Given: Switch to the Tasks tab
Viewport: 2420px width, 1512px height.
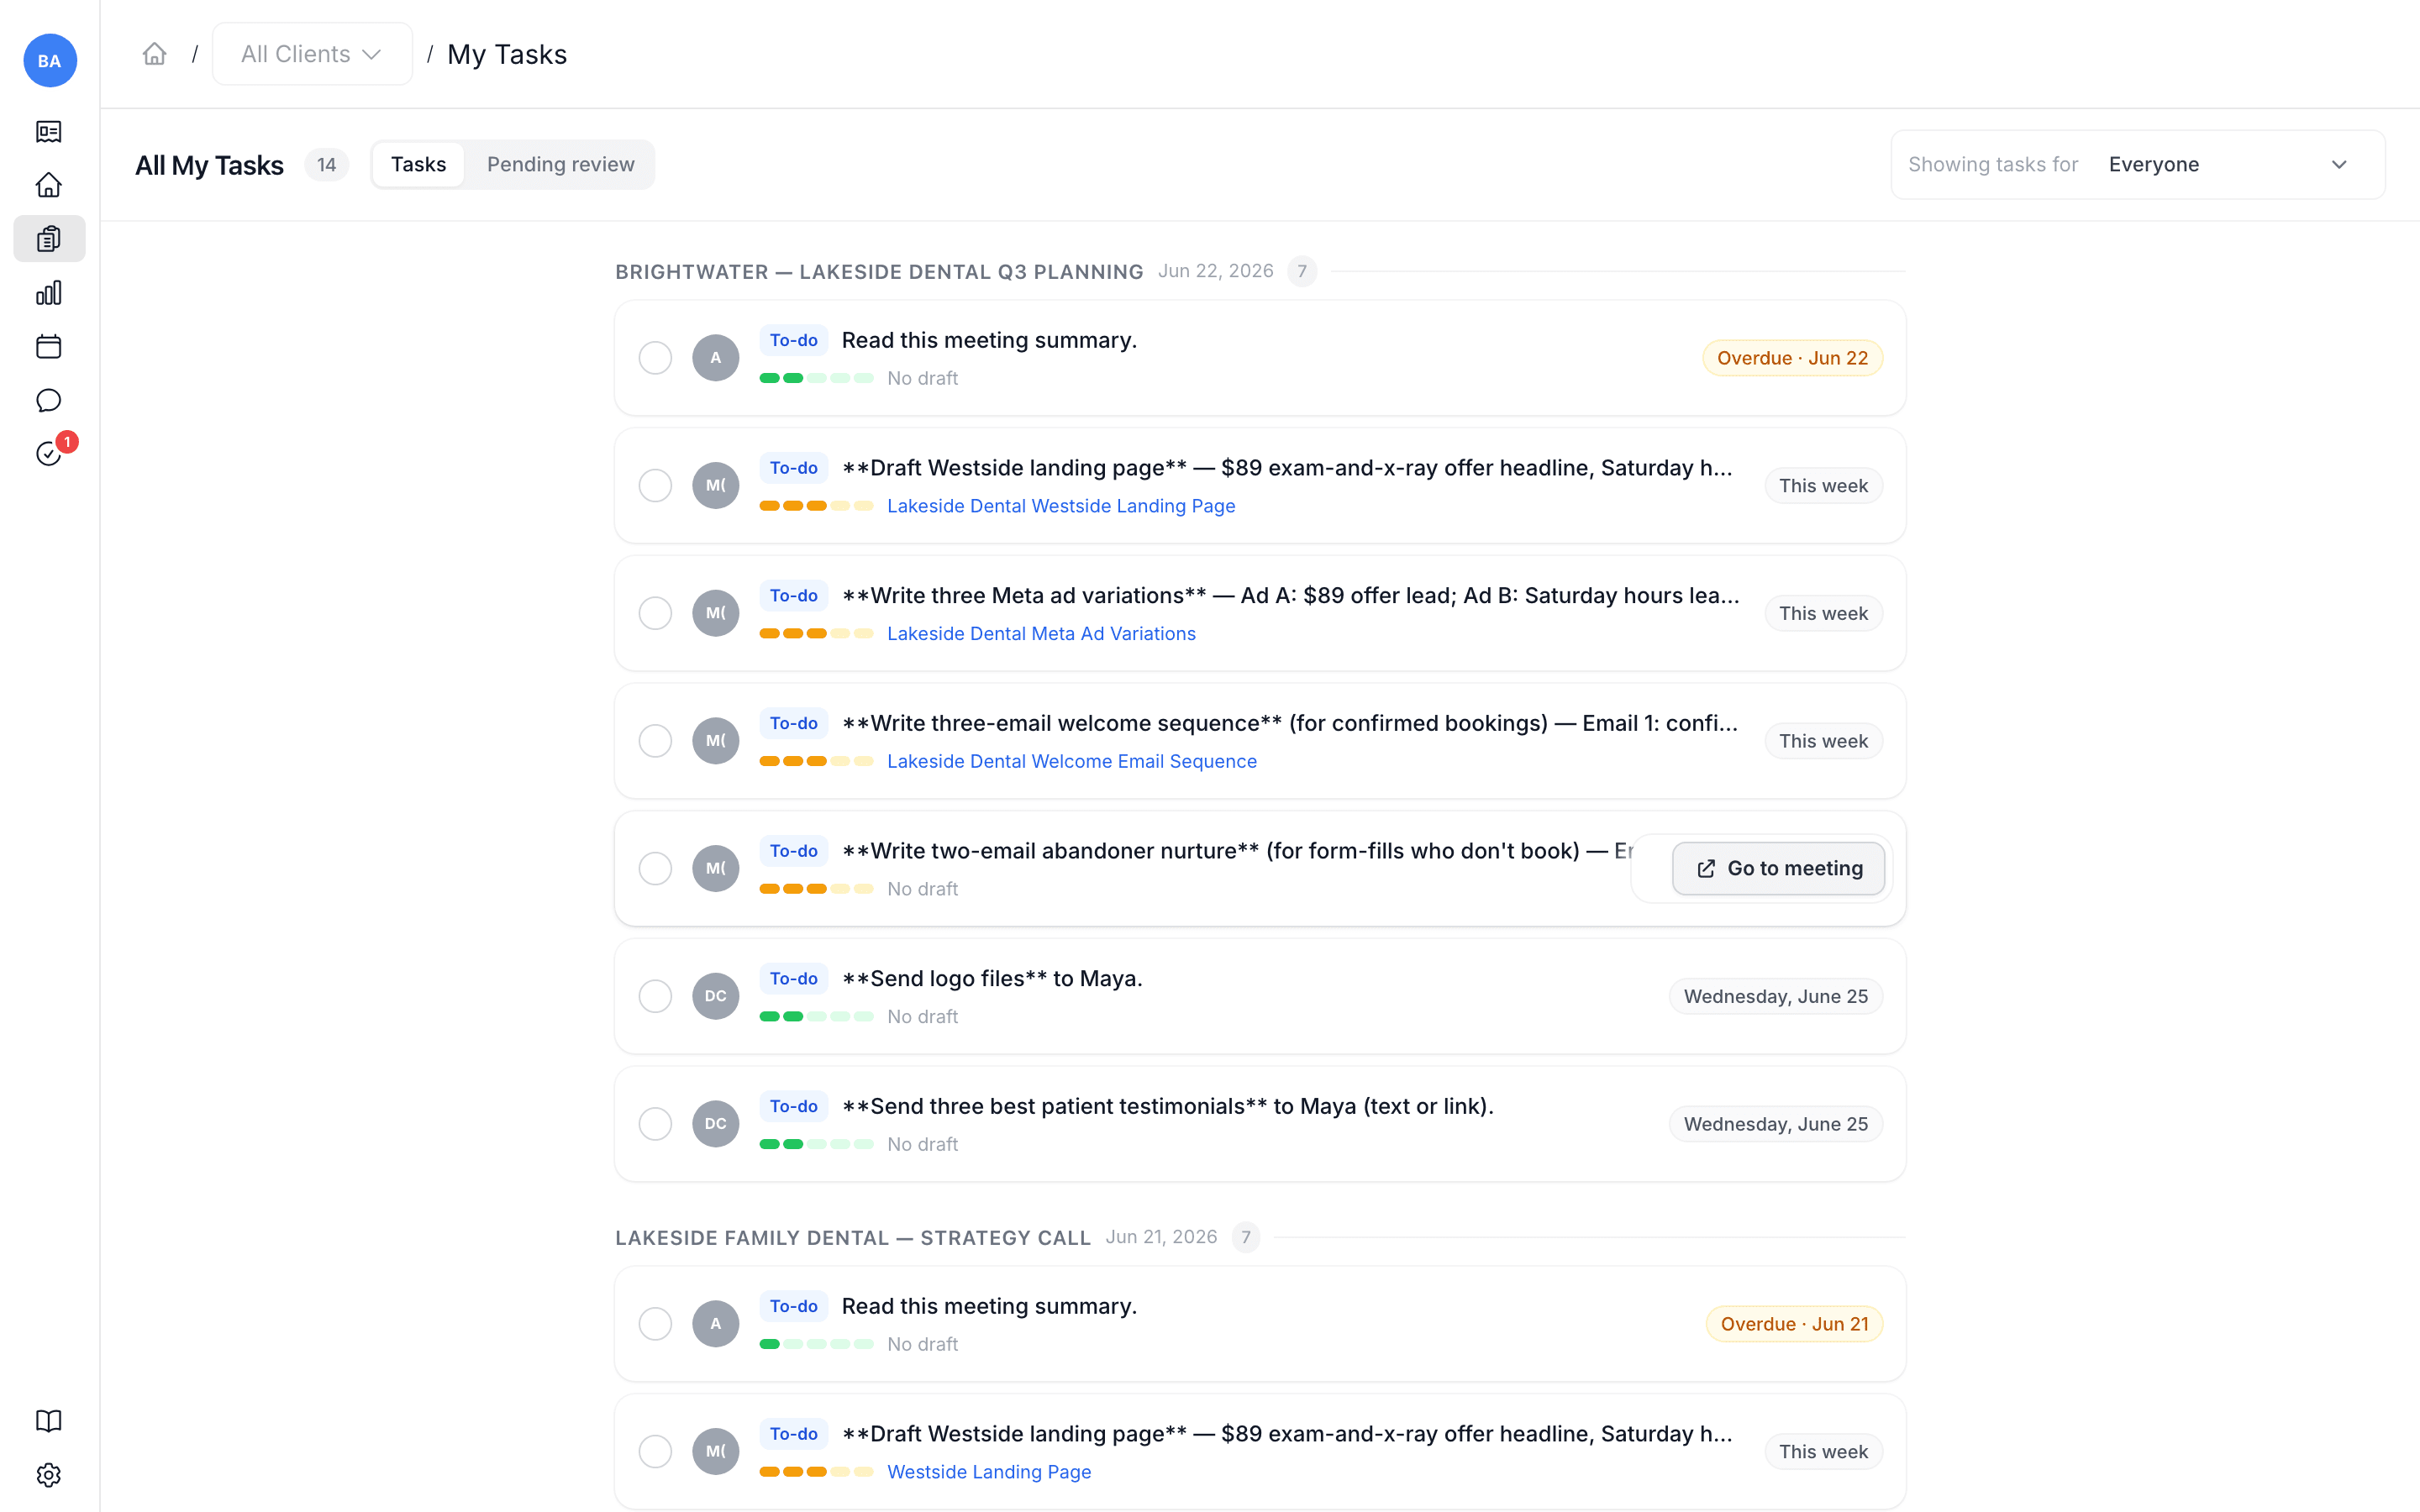Looking at the screenshot, I should tap(418, 165).
